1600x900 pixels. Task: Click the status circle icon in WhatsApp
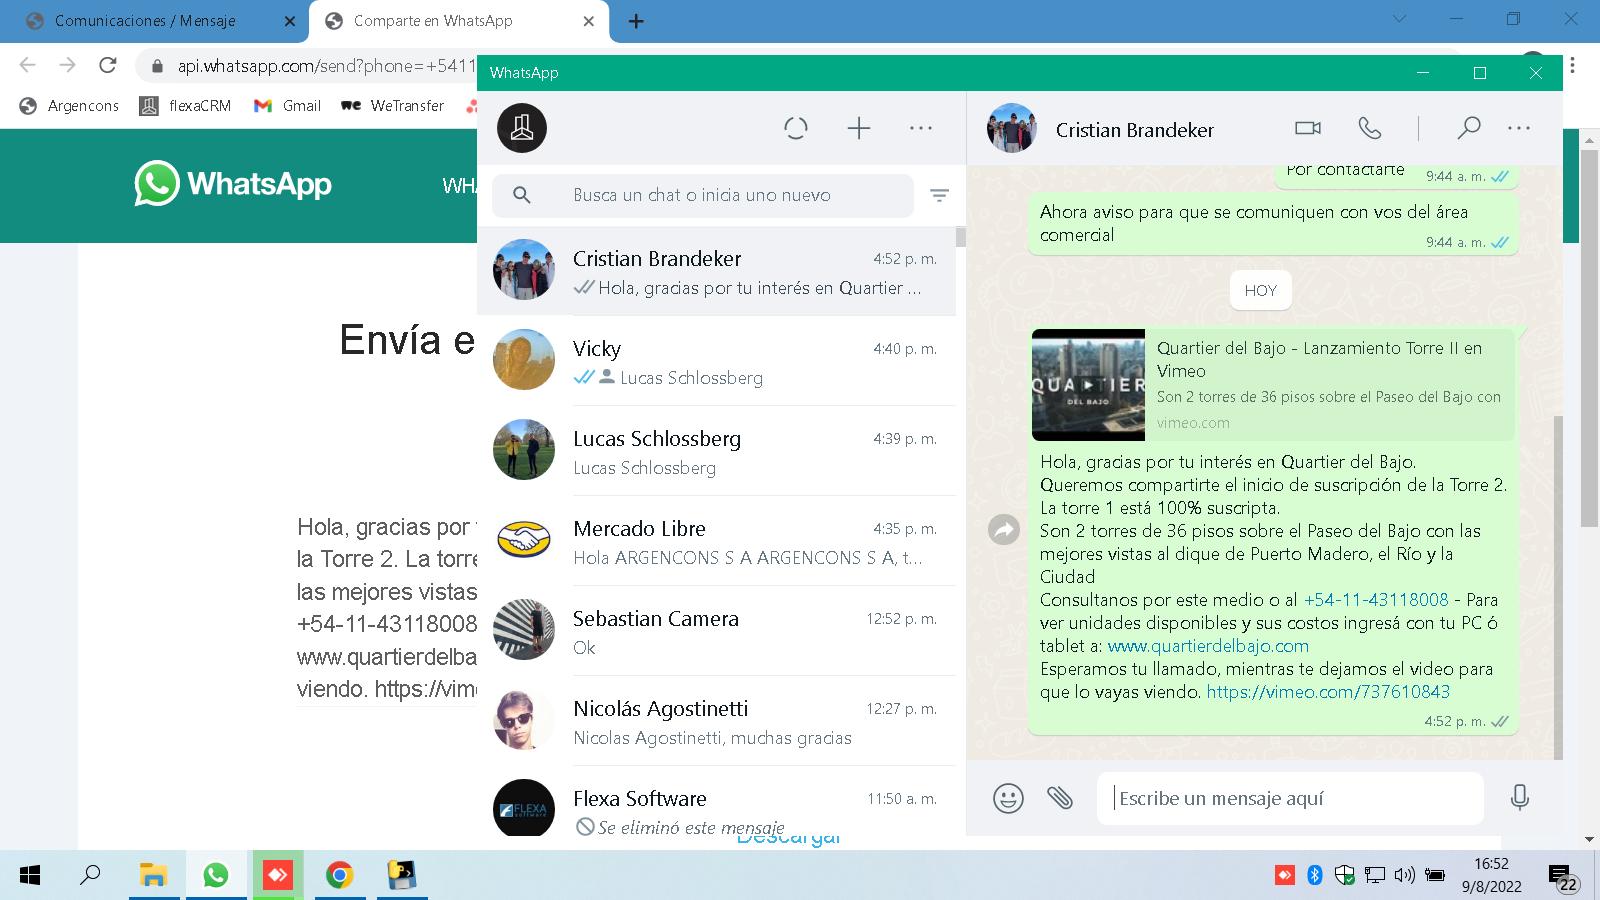[x=796, y=128]
